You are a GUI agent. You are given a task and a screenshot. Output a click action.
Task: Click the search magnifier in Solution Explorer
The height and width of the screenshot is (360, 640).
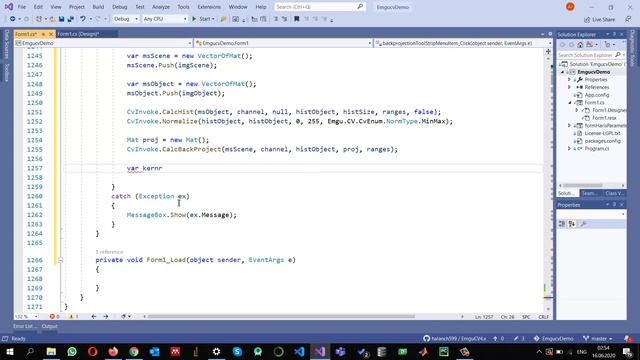pyautogui.click(x=618, y=55)
